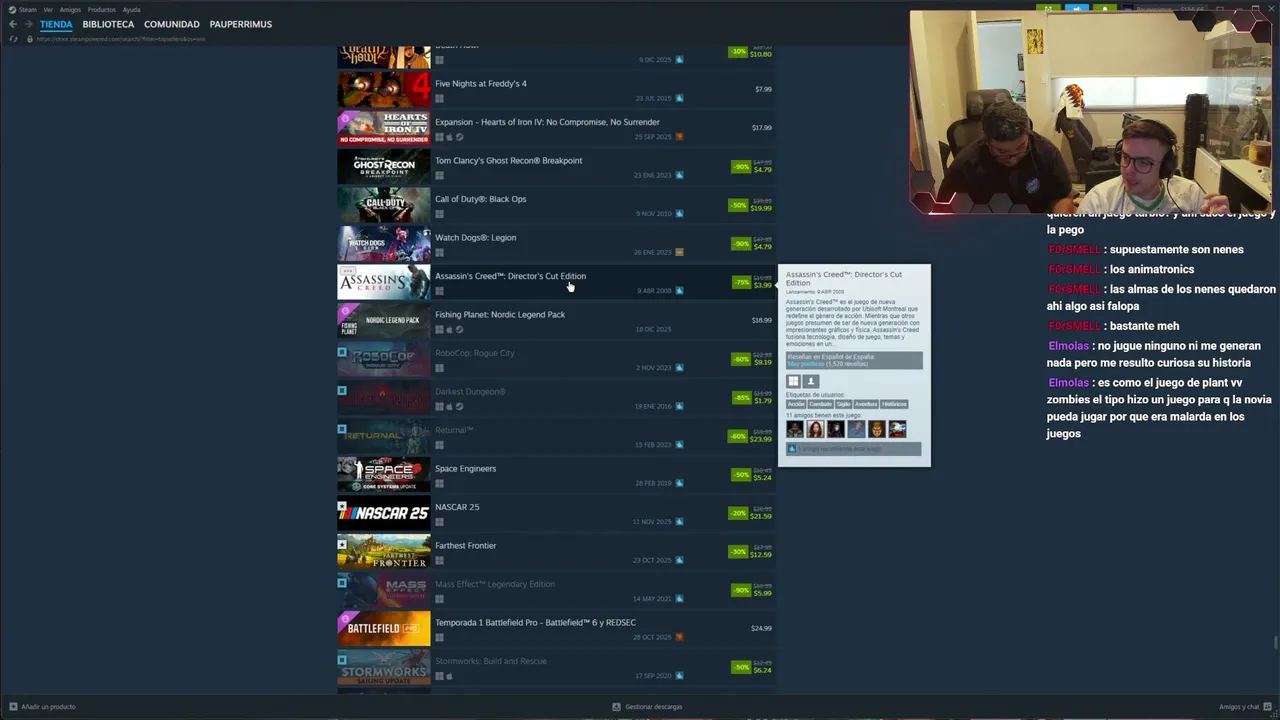Click the review icon on the Ghost Recon row
Screen dimensions: 1280x720
[x=680, y=175]
